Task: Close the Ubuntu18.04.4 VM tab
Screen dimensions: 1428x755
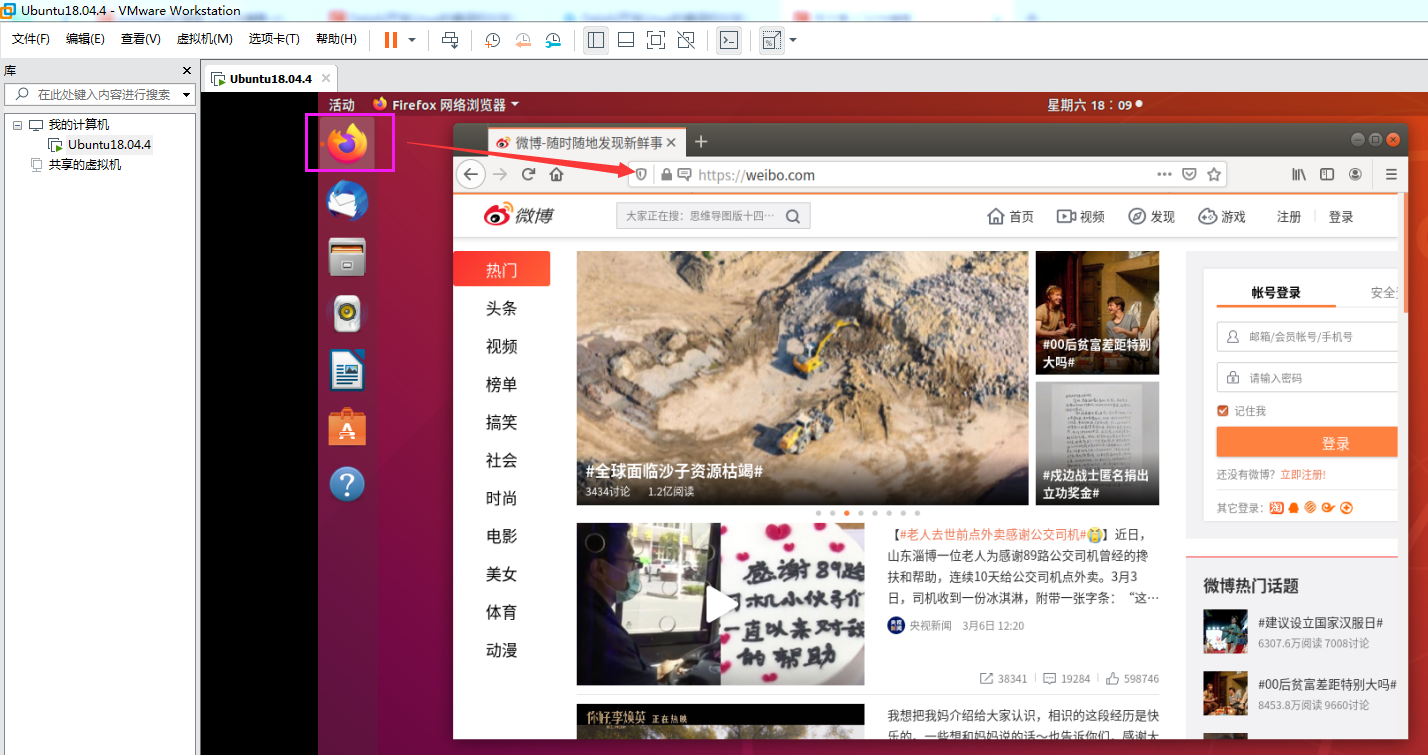Action: [x=325, y=78]
